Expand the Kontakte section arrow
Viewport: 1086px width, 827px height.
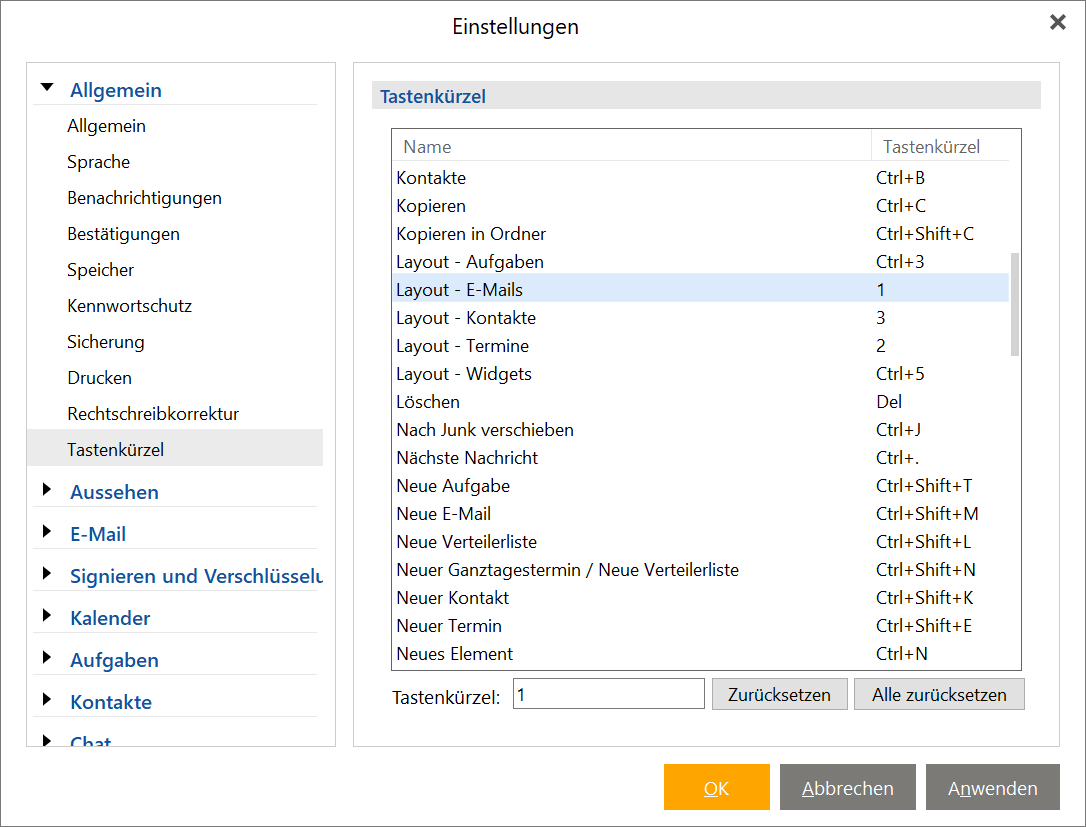pos(46,700)
